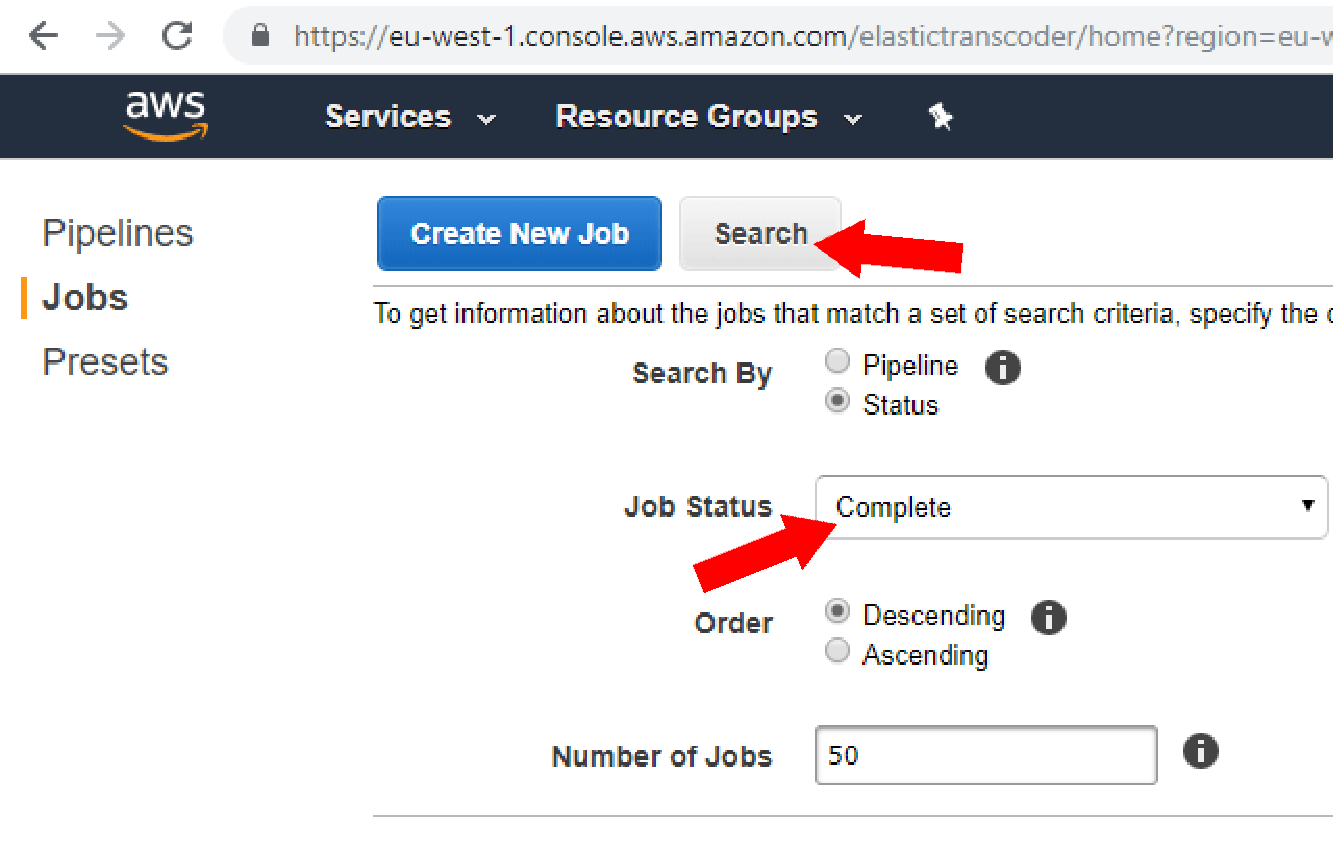Click the padlock site security icon

(x=261, y=37)
